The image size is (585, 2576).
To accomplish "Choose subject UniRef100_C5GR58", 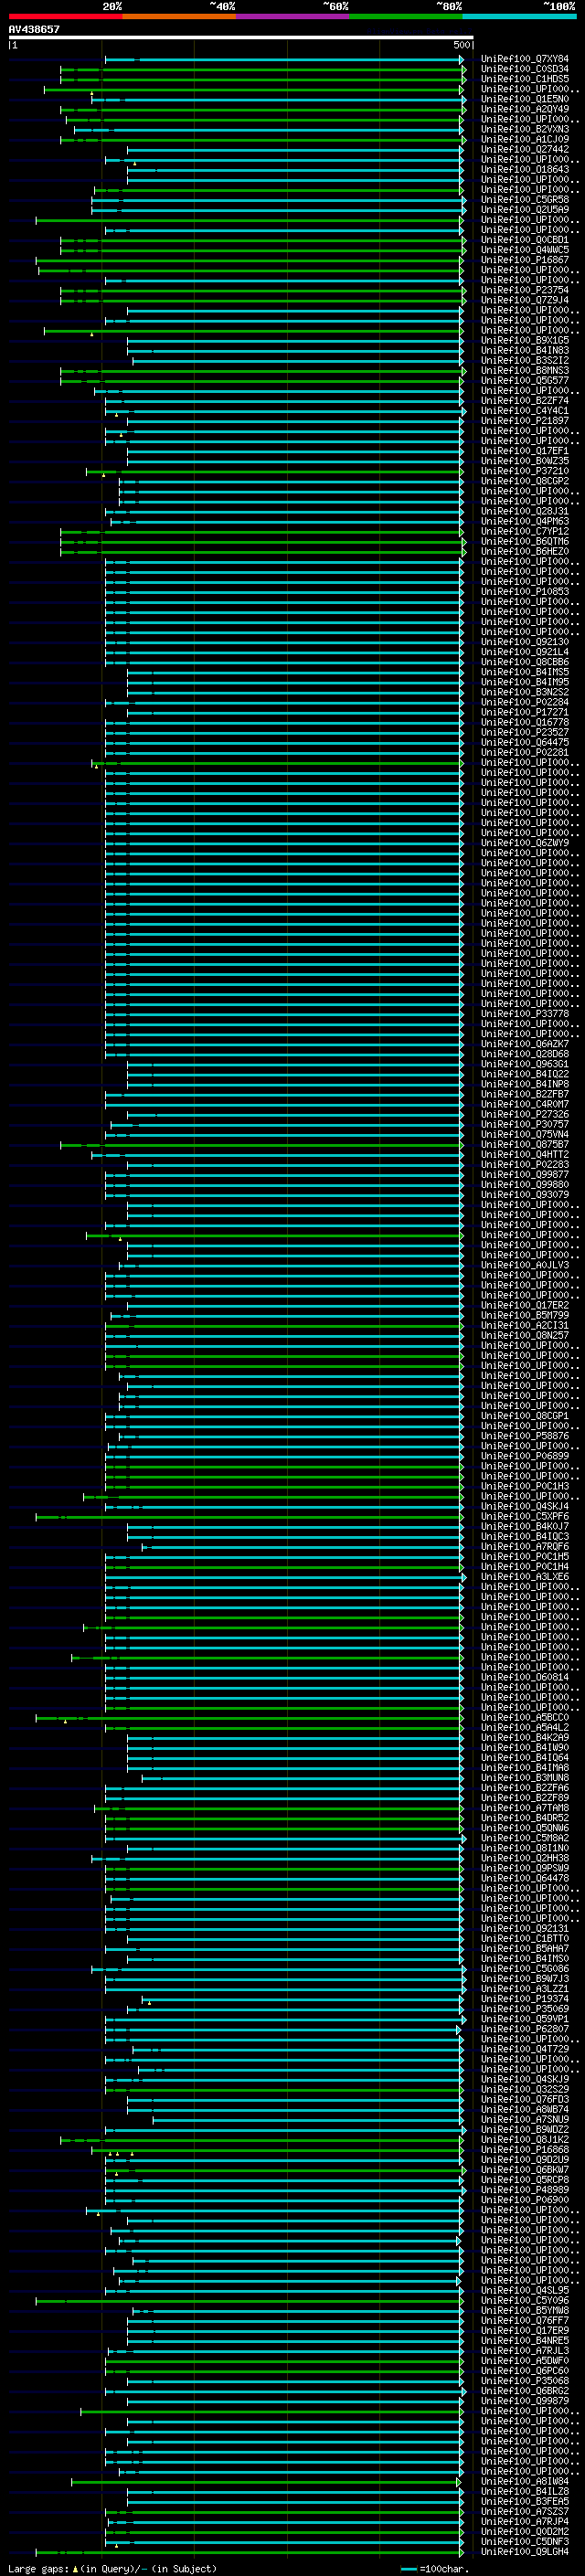I will (525, 199).
